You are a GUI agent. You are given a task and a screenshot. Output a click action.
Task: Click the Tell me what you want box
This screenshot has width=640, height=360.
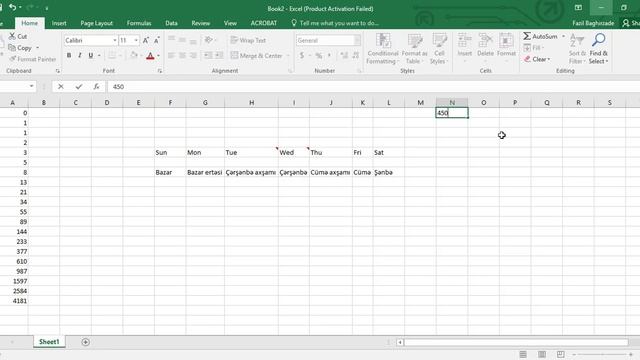[335, 23]
